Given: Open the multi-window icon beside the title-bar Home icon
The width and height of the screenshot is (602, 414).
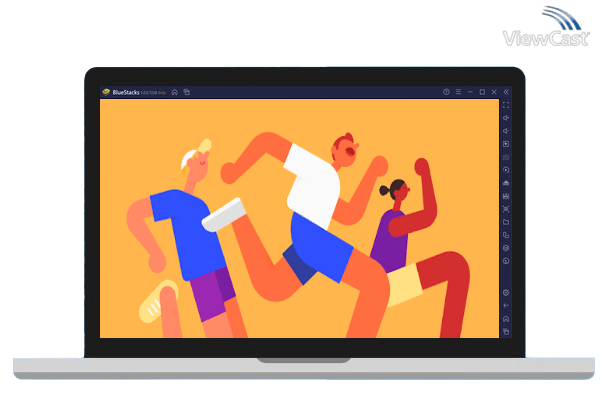Looking at the screenshot, I should pyautogui.click(x=187, y=92).
